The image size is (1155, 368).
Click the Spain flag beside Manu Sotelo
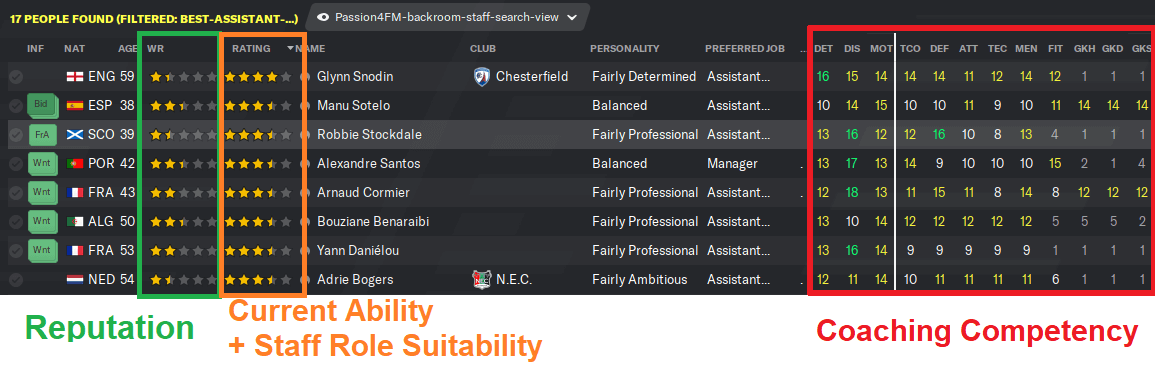(74, 105)
